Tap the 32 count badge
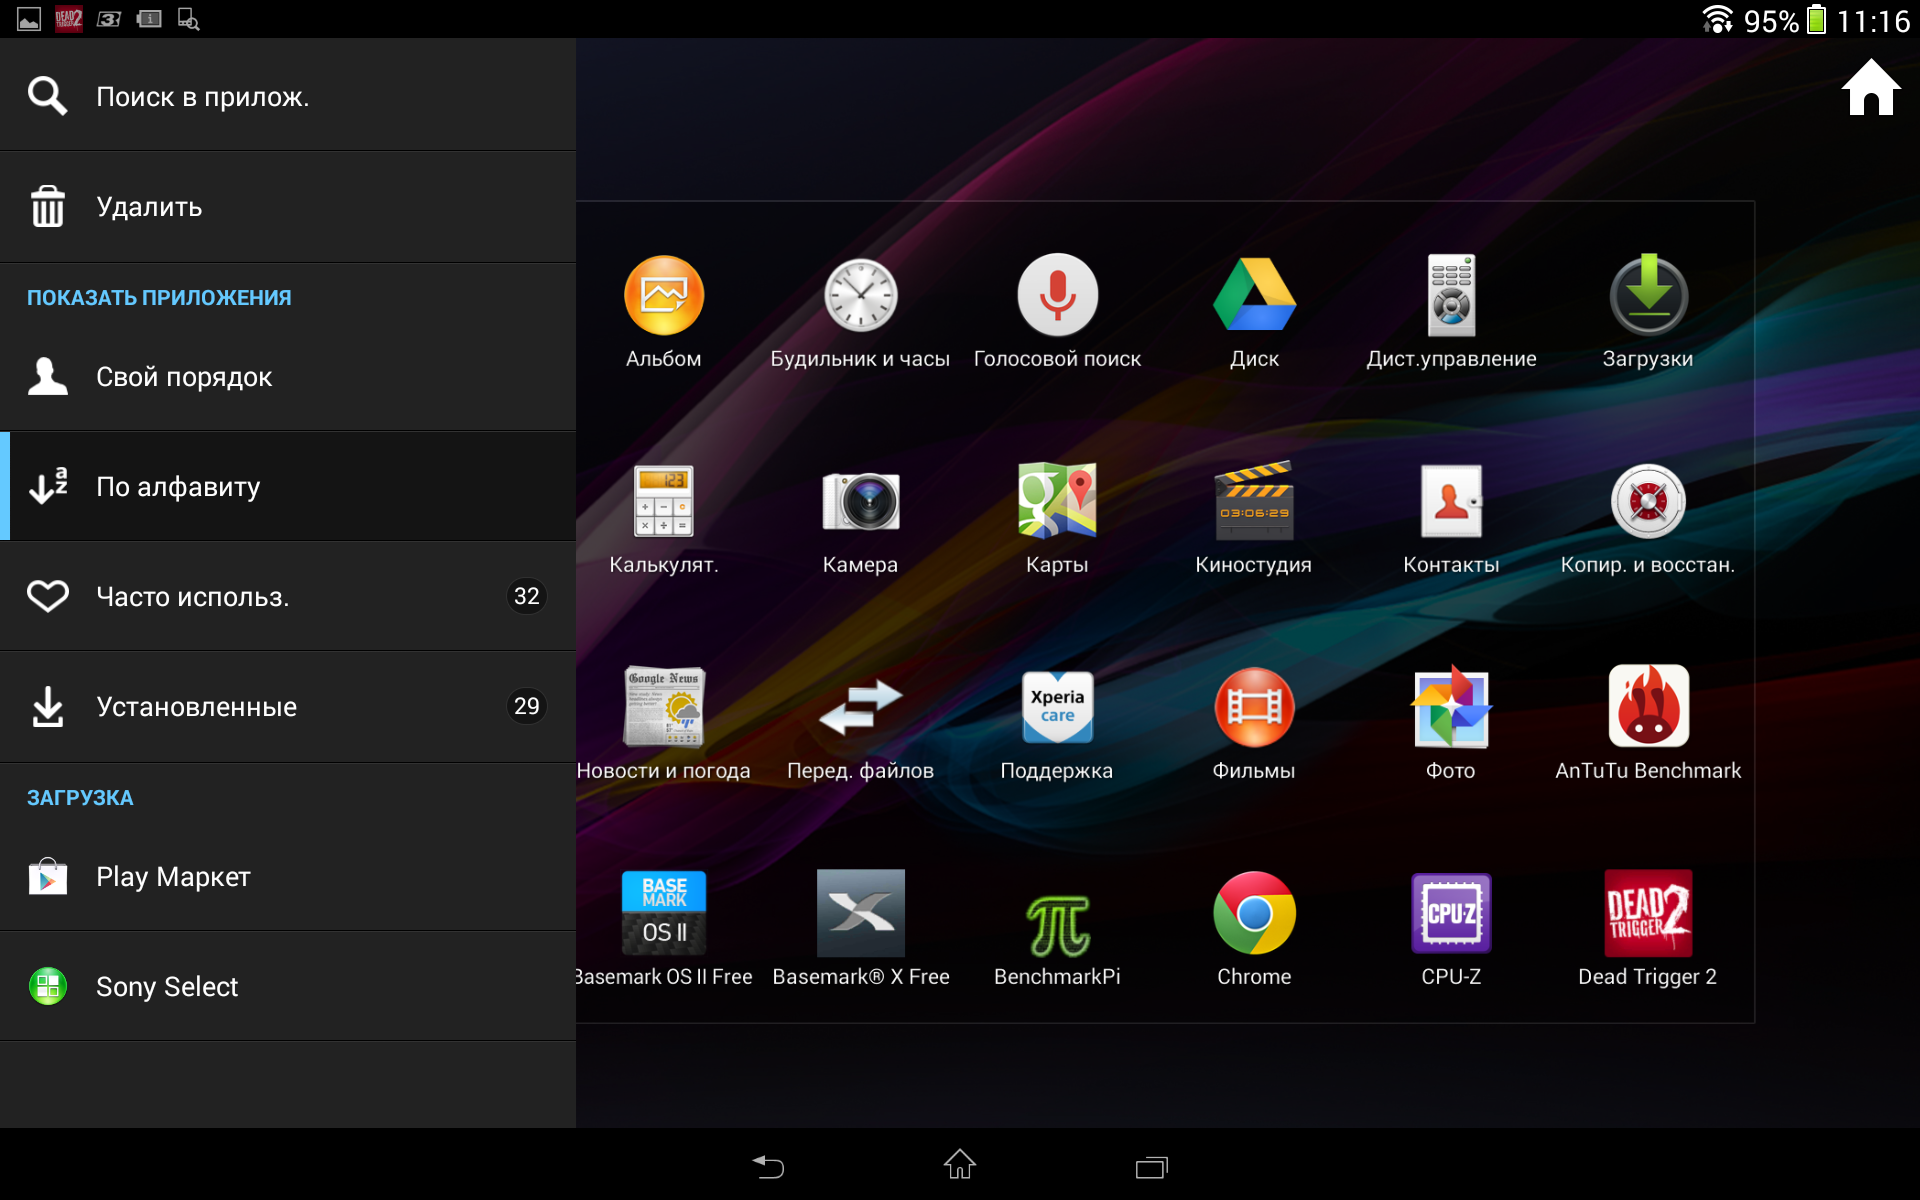Viewport: 1920px width, 1200px height. (x=527, y=596)
